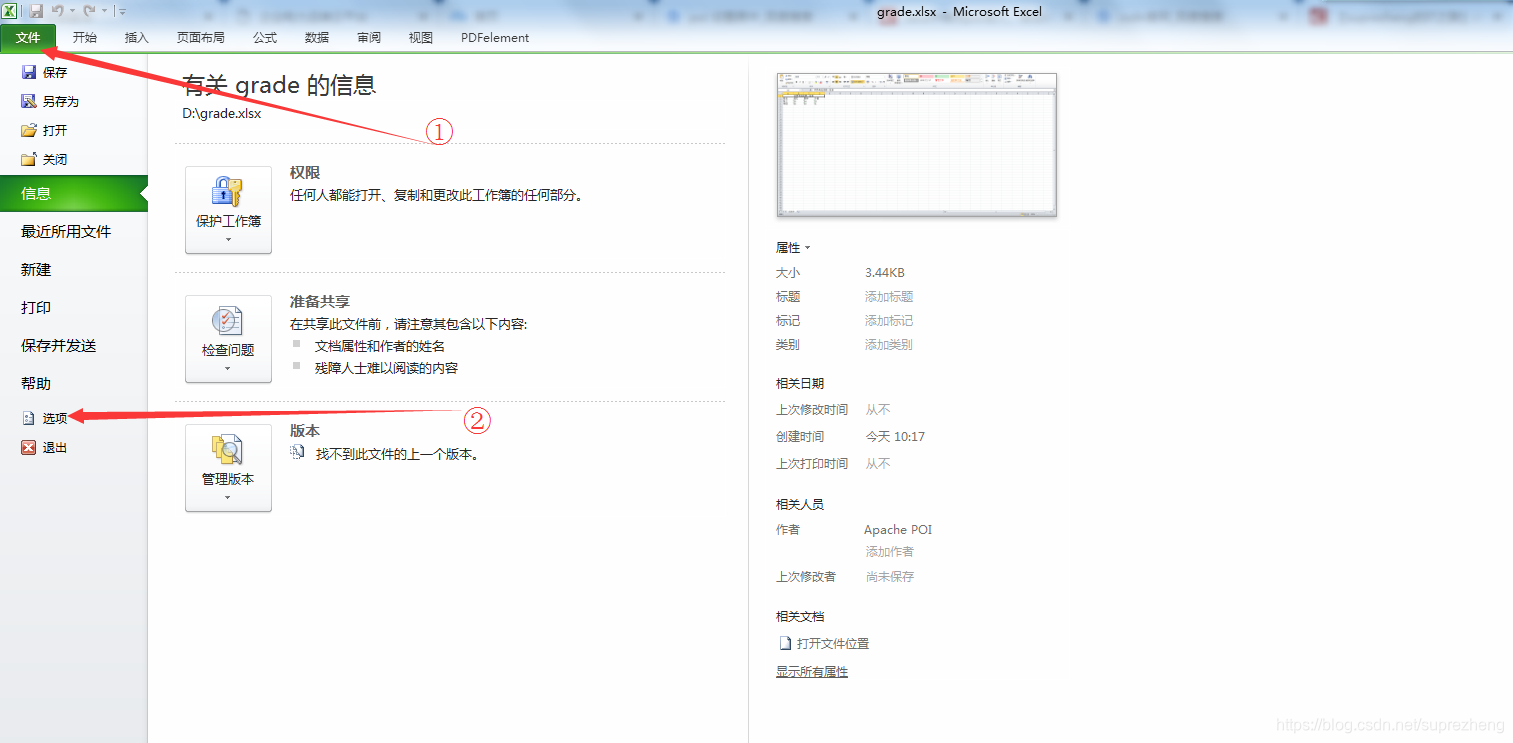Click the 打开文件位置 link

pyautogui.click(x=833, y=644)
